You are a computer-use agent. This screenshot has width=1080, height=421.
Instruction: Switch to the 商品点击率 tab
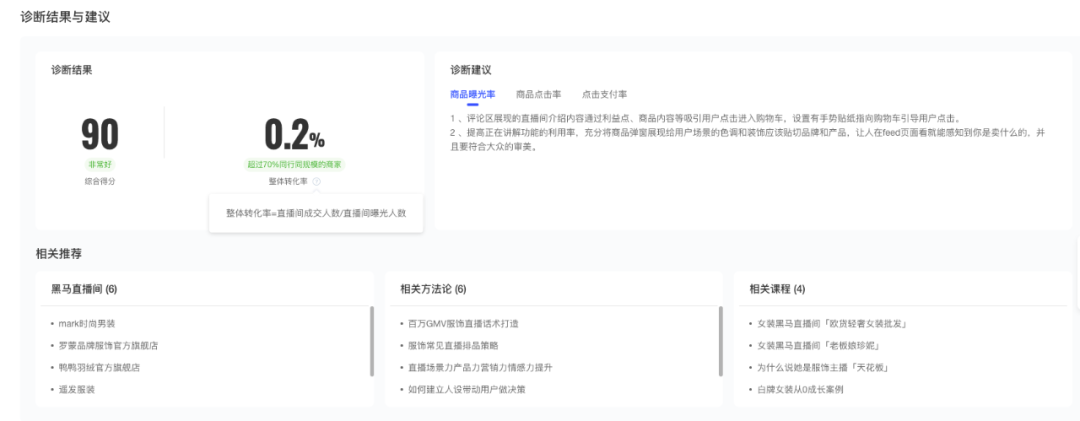tap(539, 94)
